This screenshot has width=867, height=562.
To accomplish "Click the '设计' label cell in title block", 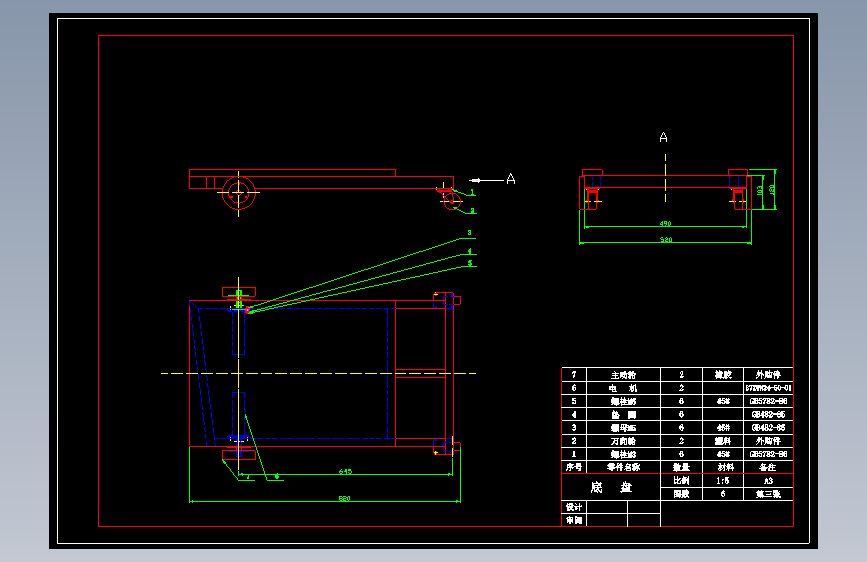I will point(574,507).
